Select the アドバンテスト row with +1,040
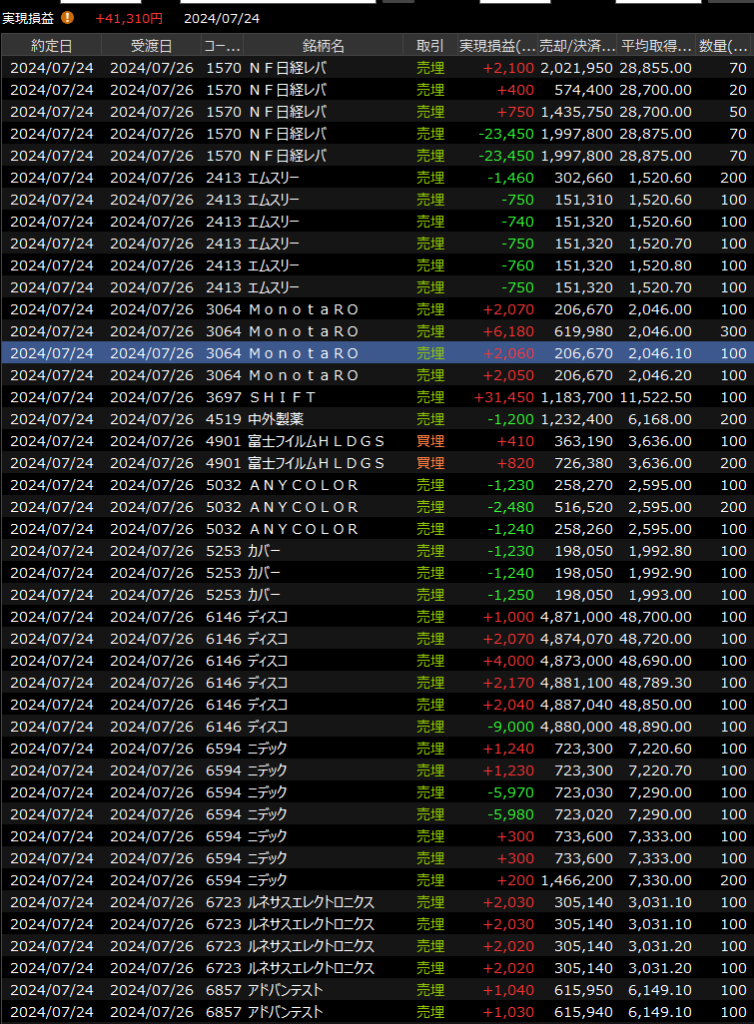The width and height of the screenshot is (754, 1024). 377,991
